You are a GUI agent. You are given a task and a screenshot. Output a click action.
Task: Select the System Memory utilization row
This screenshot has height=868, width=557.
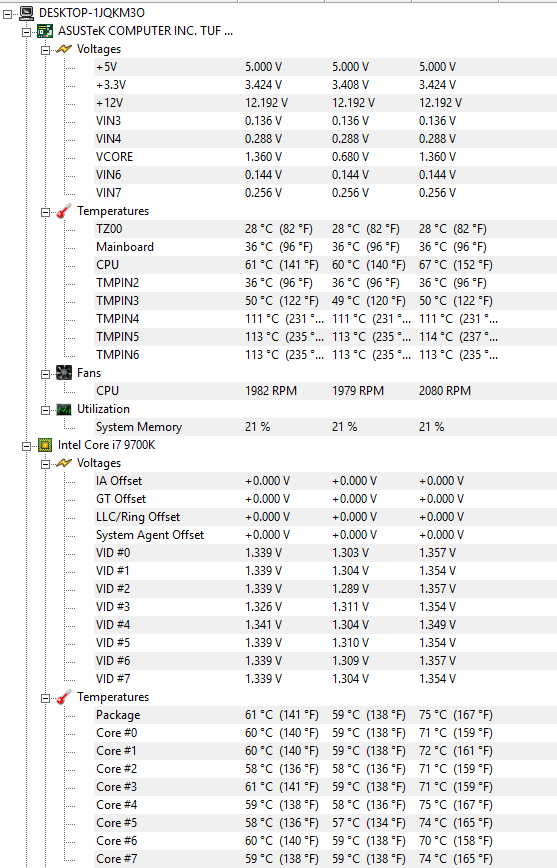click(326, 427)
